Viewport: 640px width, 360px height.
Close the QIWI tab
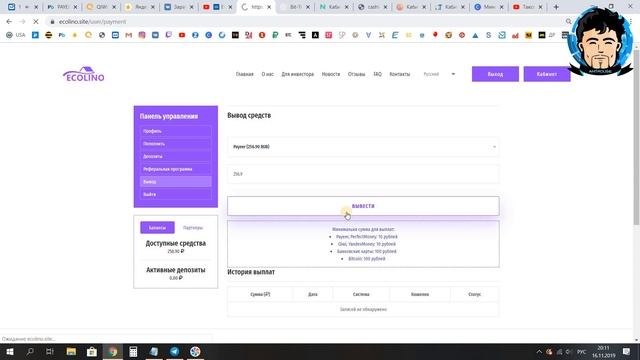click(114, 7)
